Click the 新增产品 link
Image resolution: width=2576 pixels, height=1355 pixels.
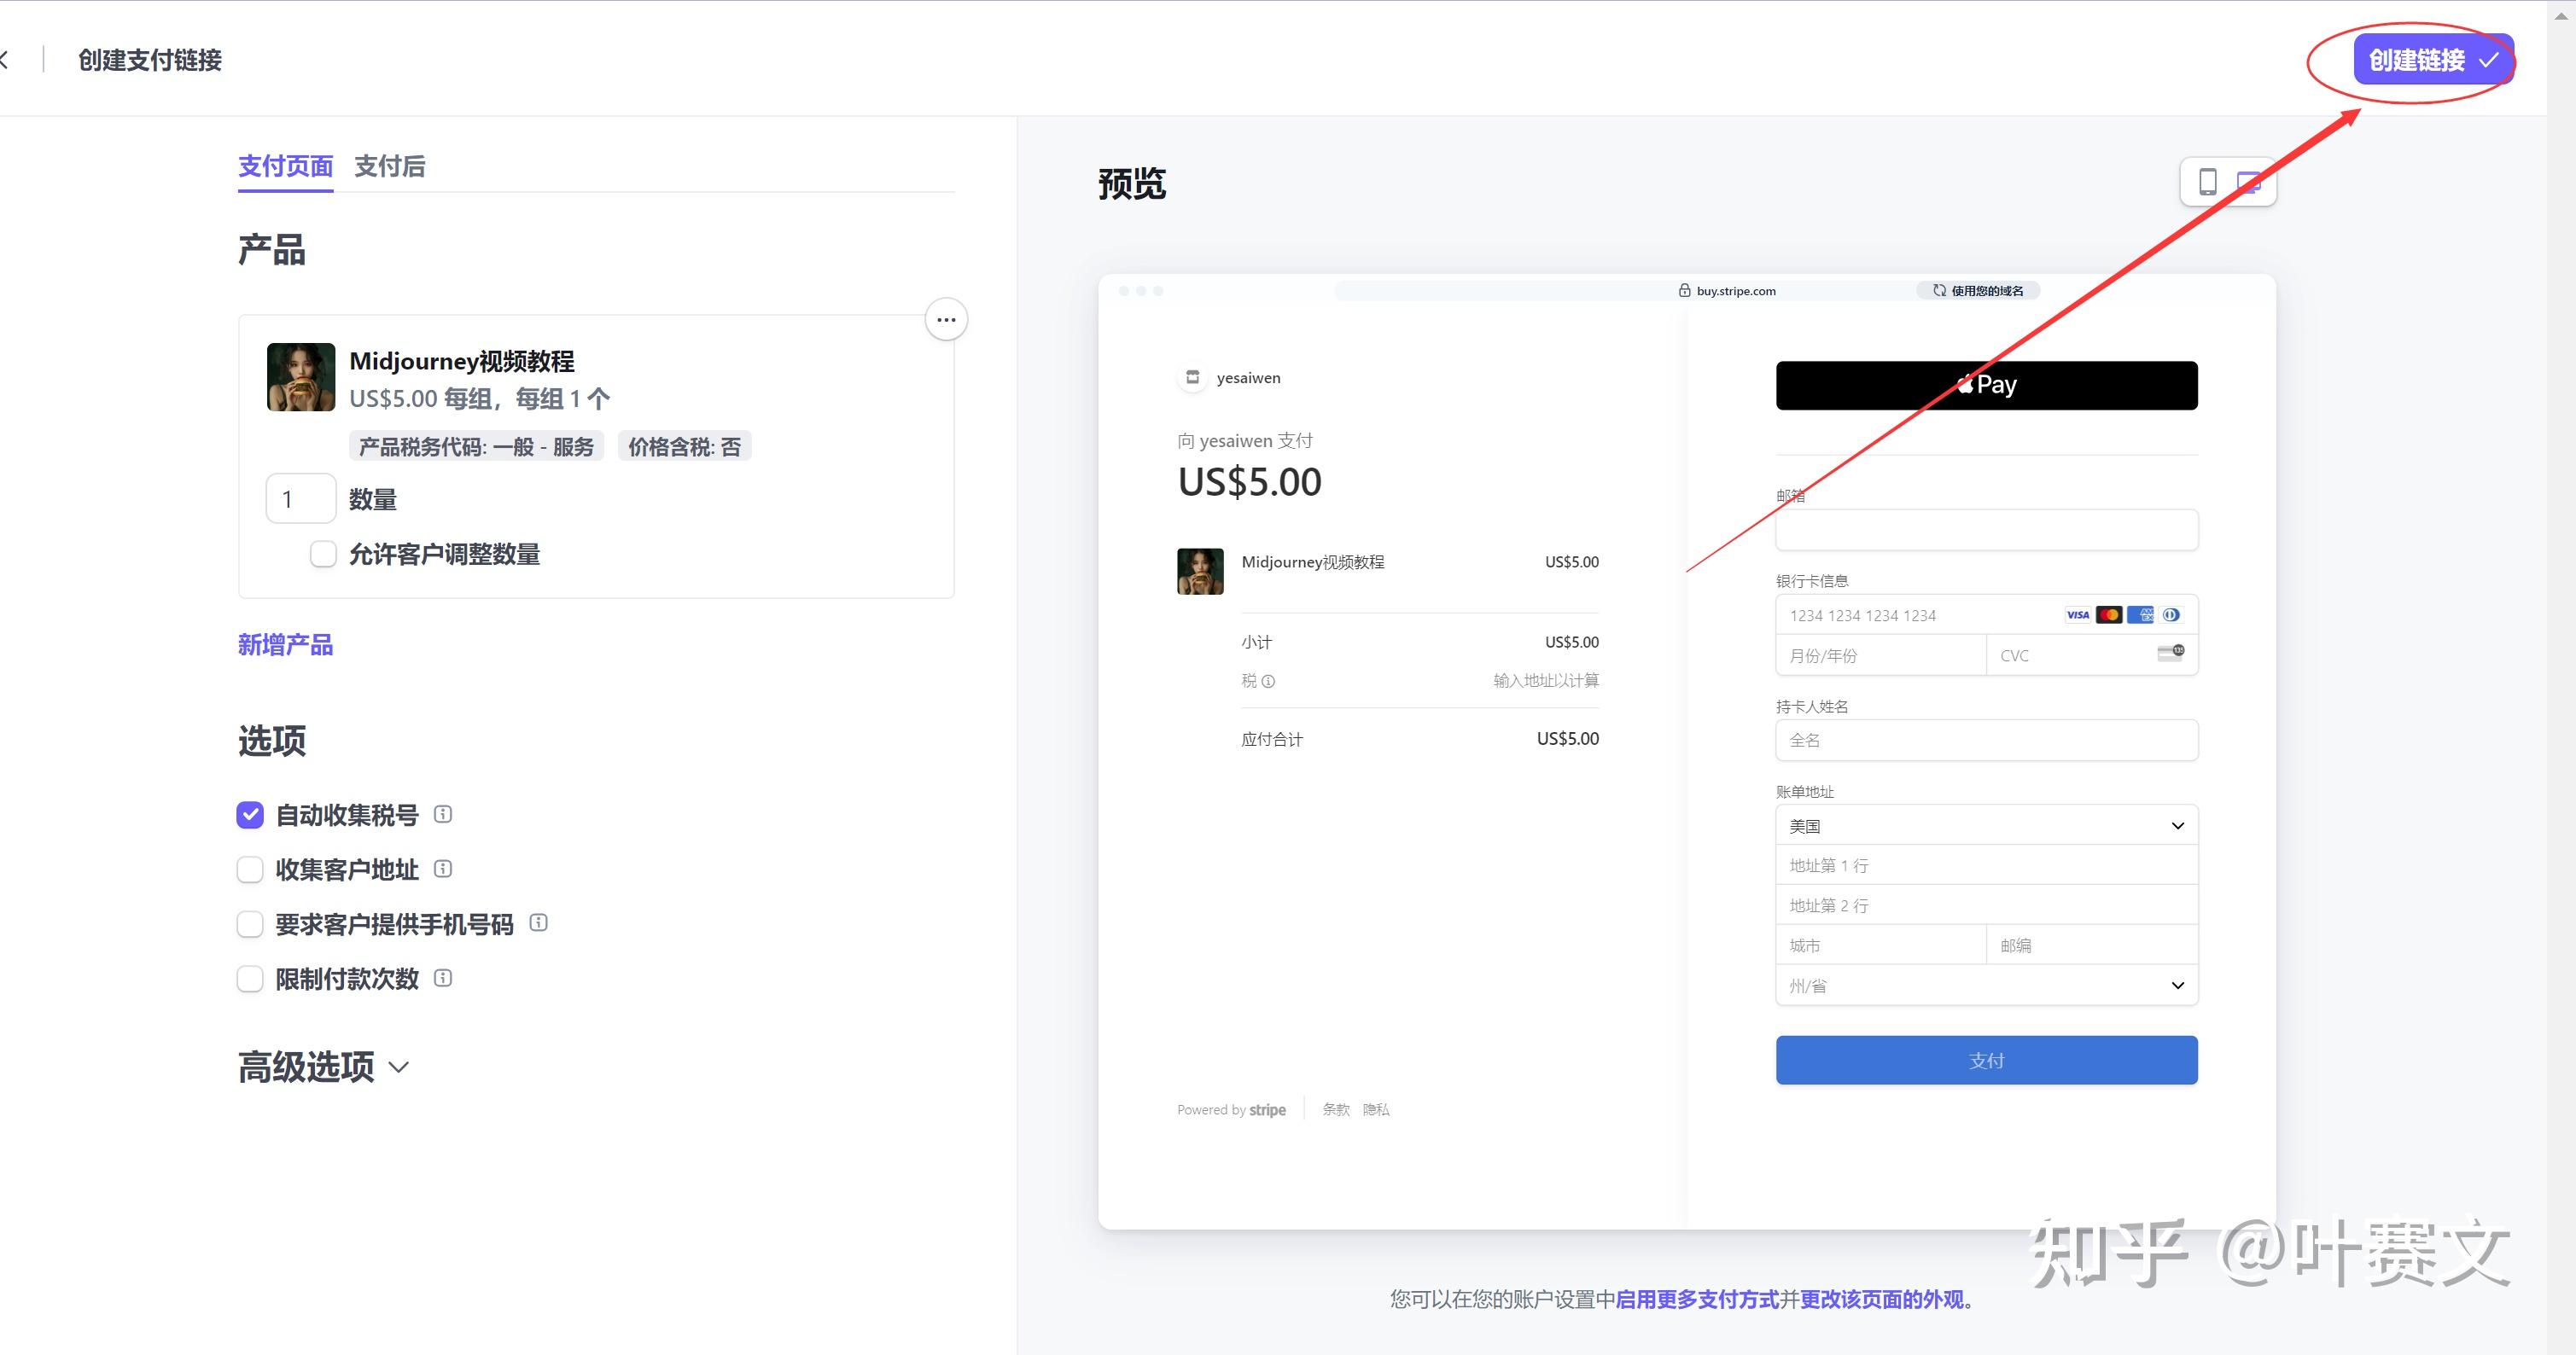(285, 645)
